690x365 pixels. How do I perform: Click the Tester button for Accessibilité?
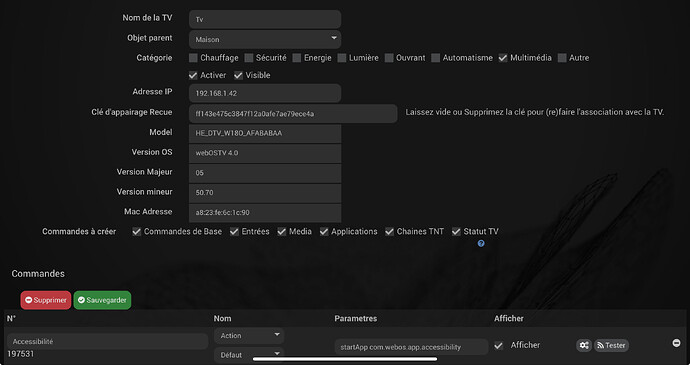(611, 345)
